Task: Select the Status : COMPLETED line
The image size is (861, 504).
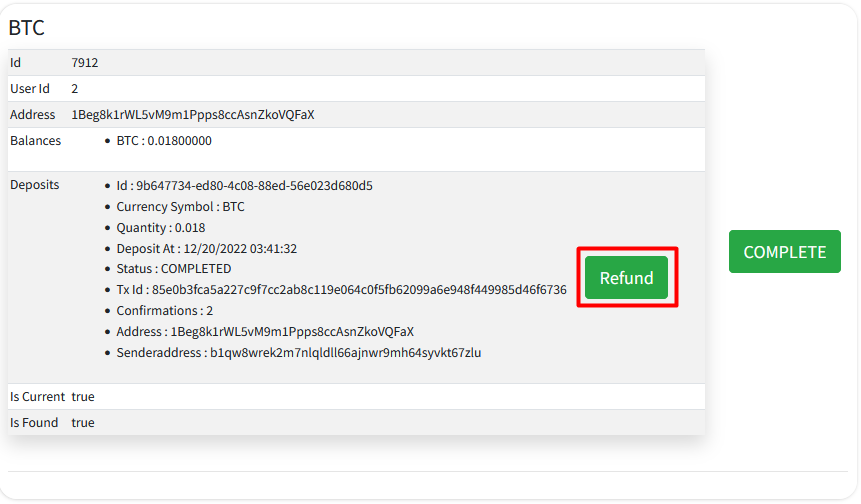Action: click(174, 268)
